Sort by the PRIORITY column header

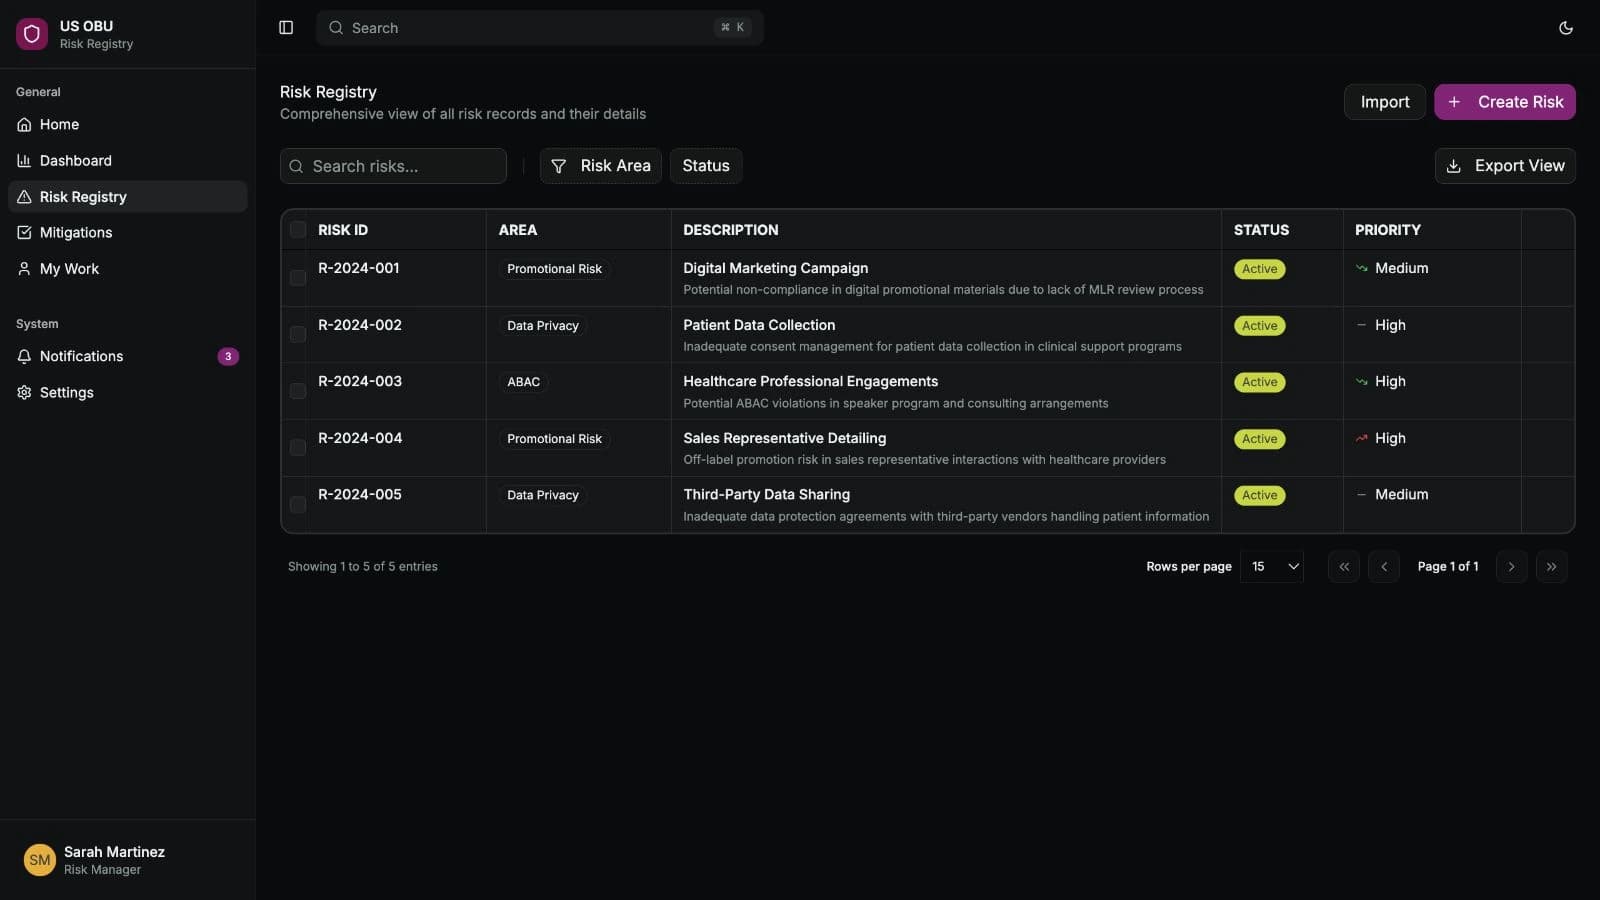point(1388,230)
